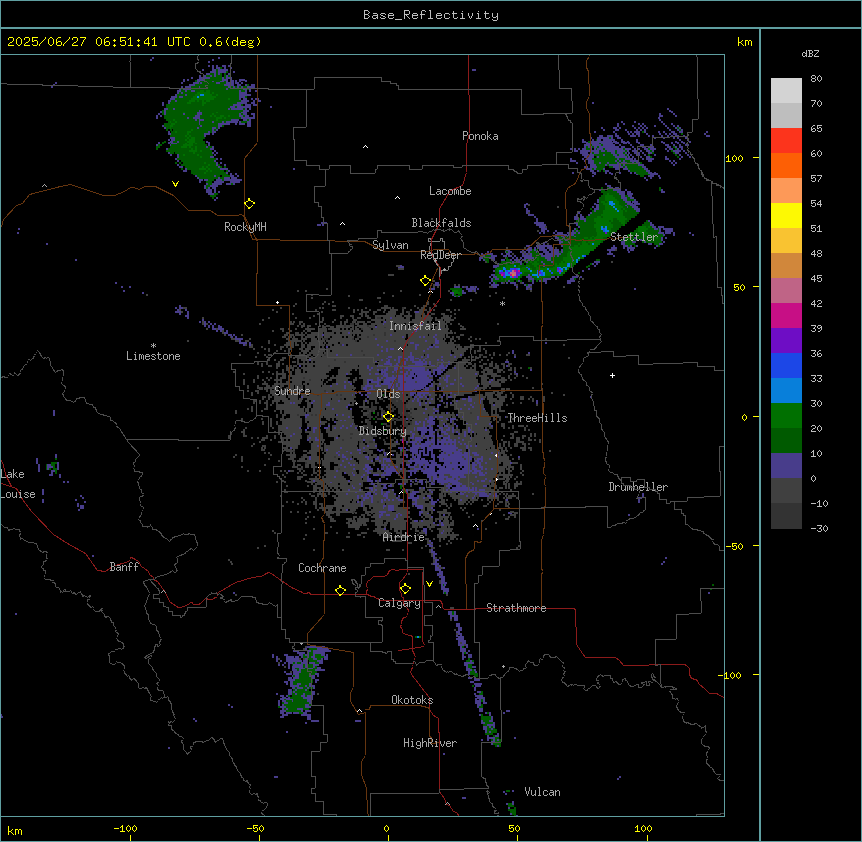Click the brown 45-48 dBZ legend swatch
The height and width of the screenshot is (842, 862).
[x=786, y=266]
